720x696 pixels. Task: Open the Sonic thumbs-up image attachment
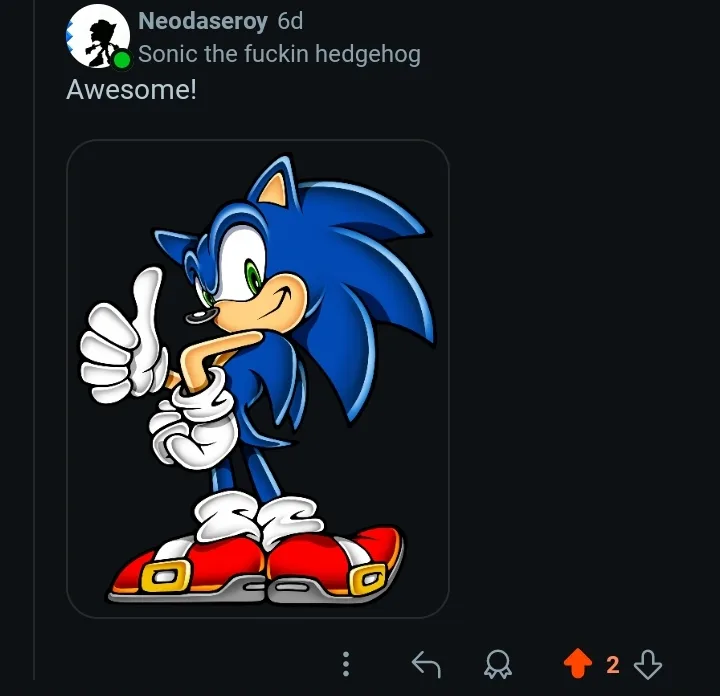click(x=258, y=379)
